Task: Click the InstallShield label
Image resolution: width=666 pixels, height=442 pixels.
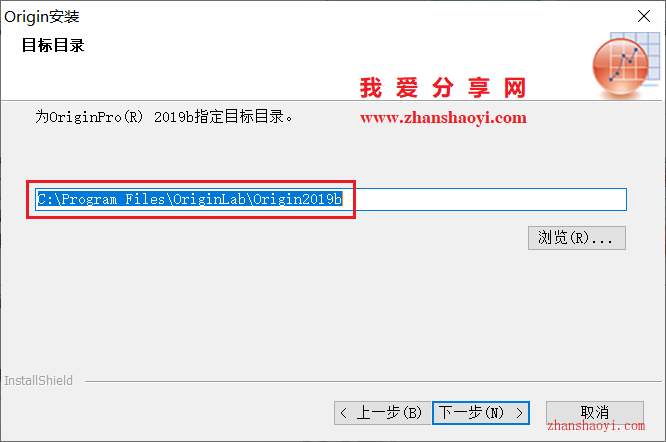Action: pyautogui.click(x=39, y=380)
